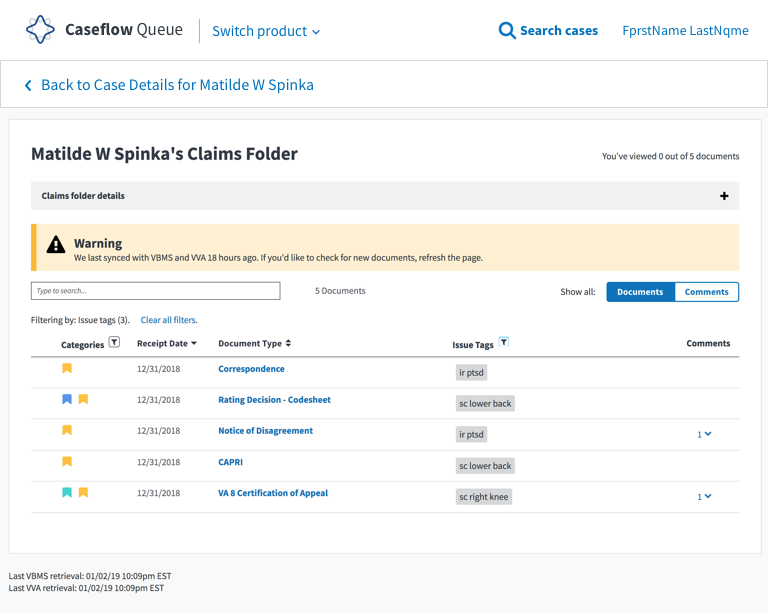This screenshot has height=613, width=768.
Task: Click Notice of Disagreement yellow bookmark icon
Action: [x=67, y=430]
